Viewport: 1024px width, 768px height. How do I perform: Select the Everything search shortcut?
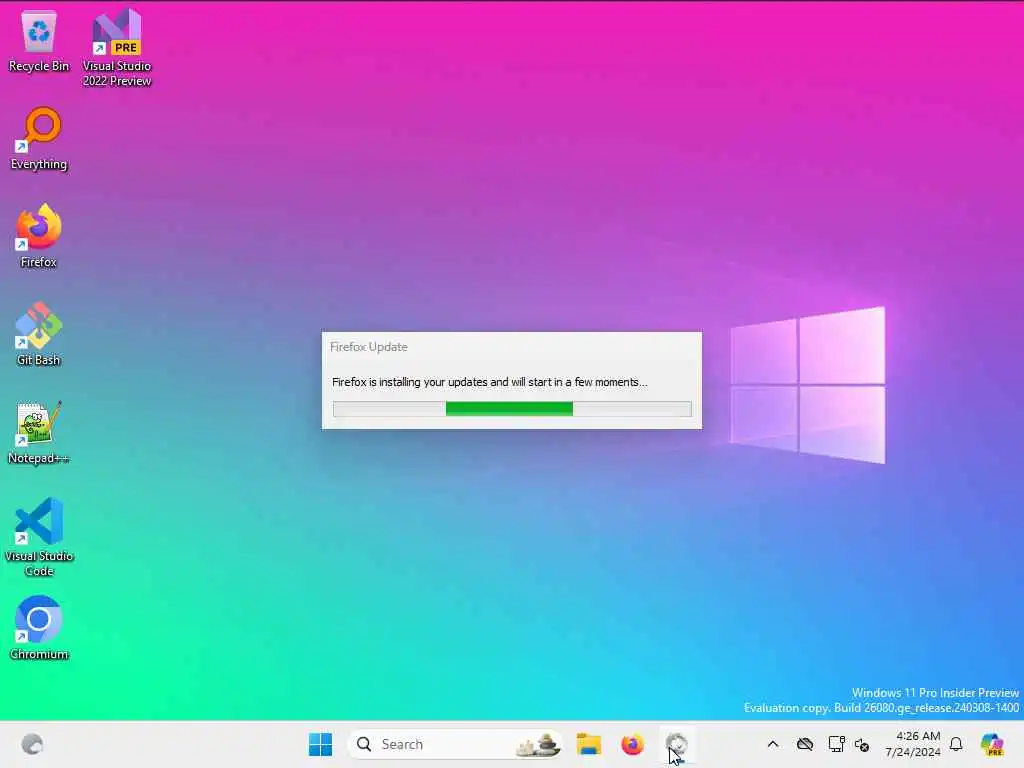39,139
